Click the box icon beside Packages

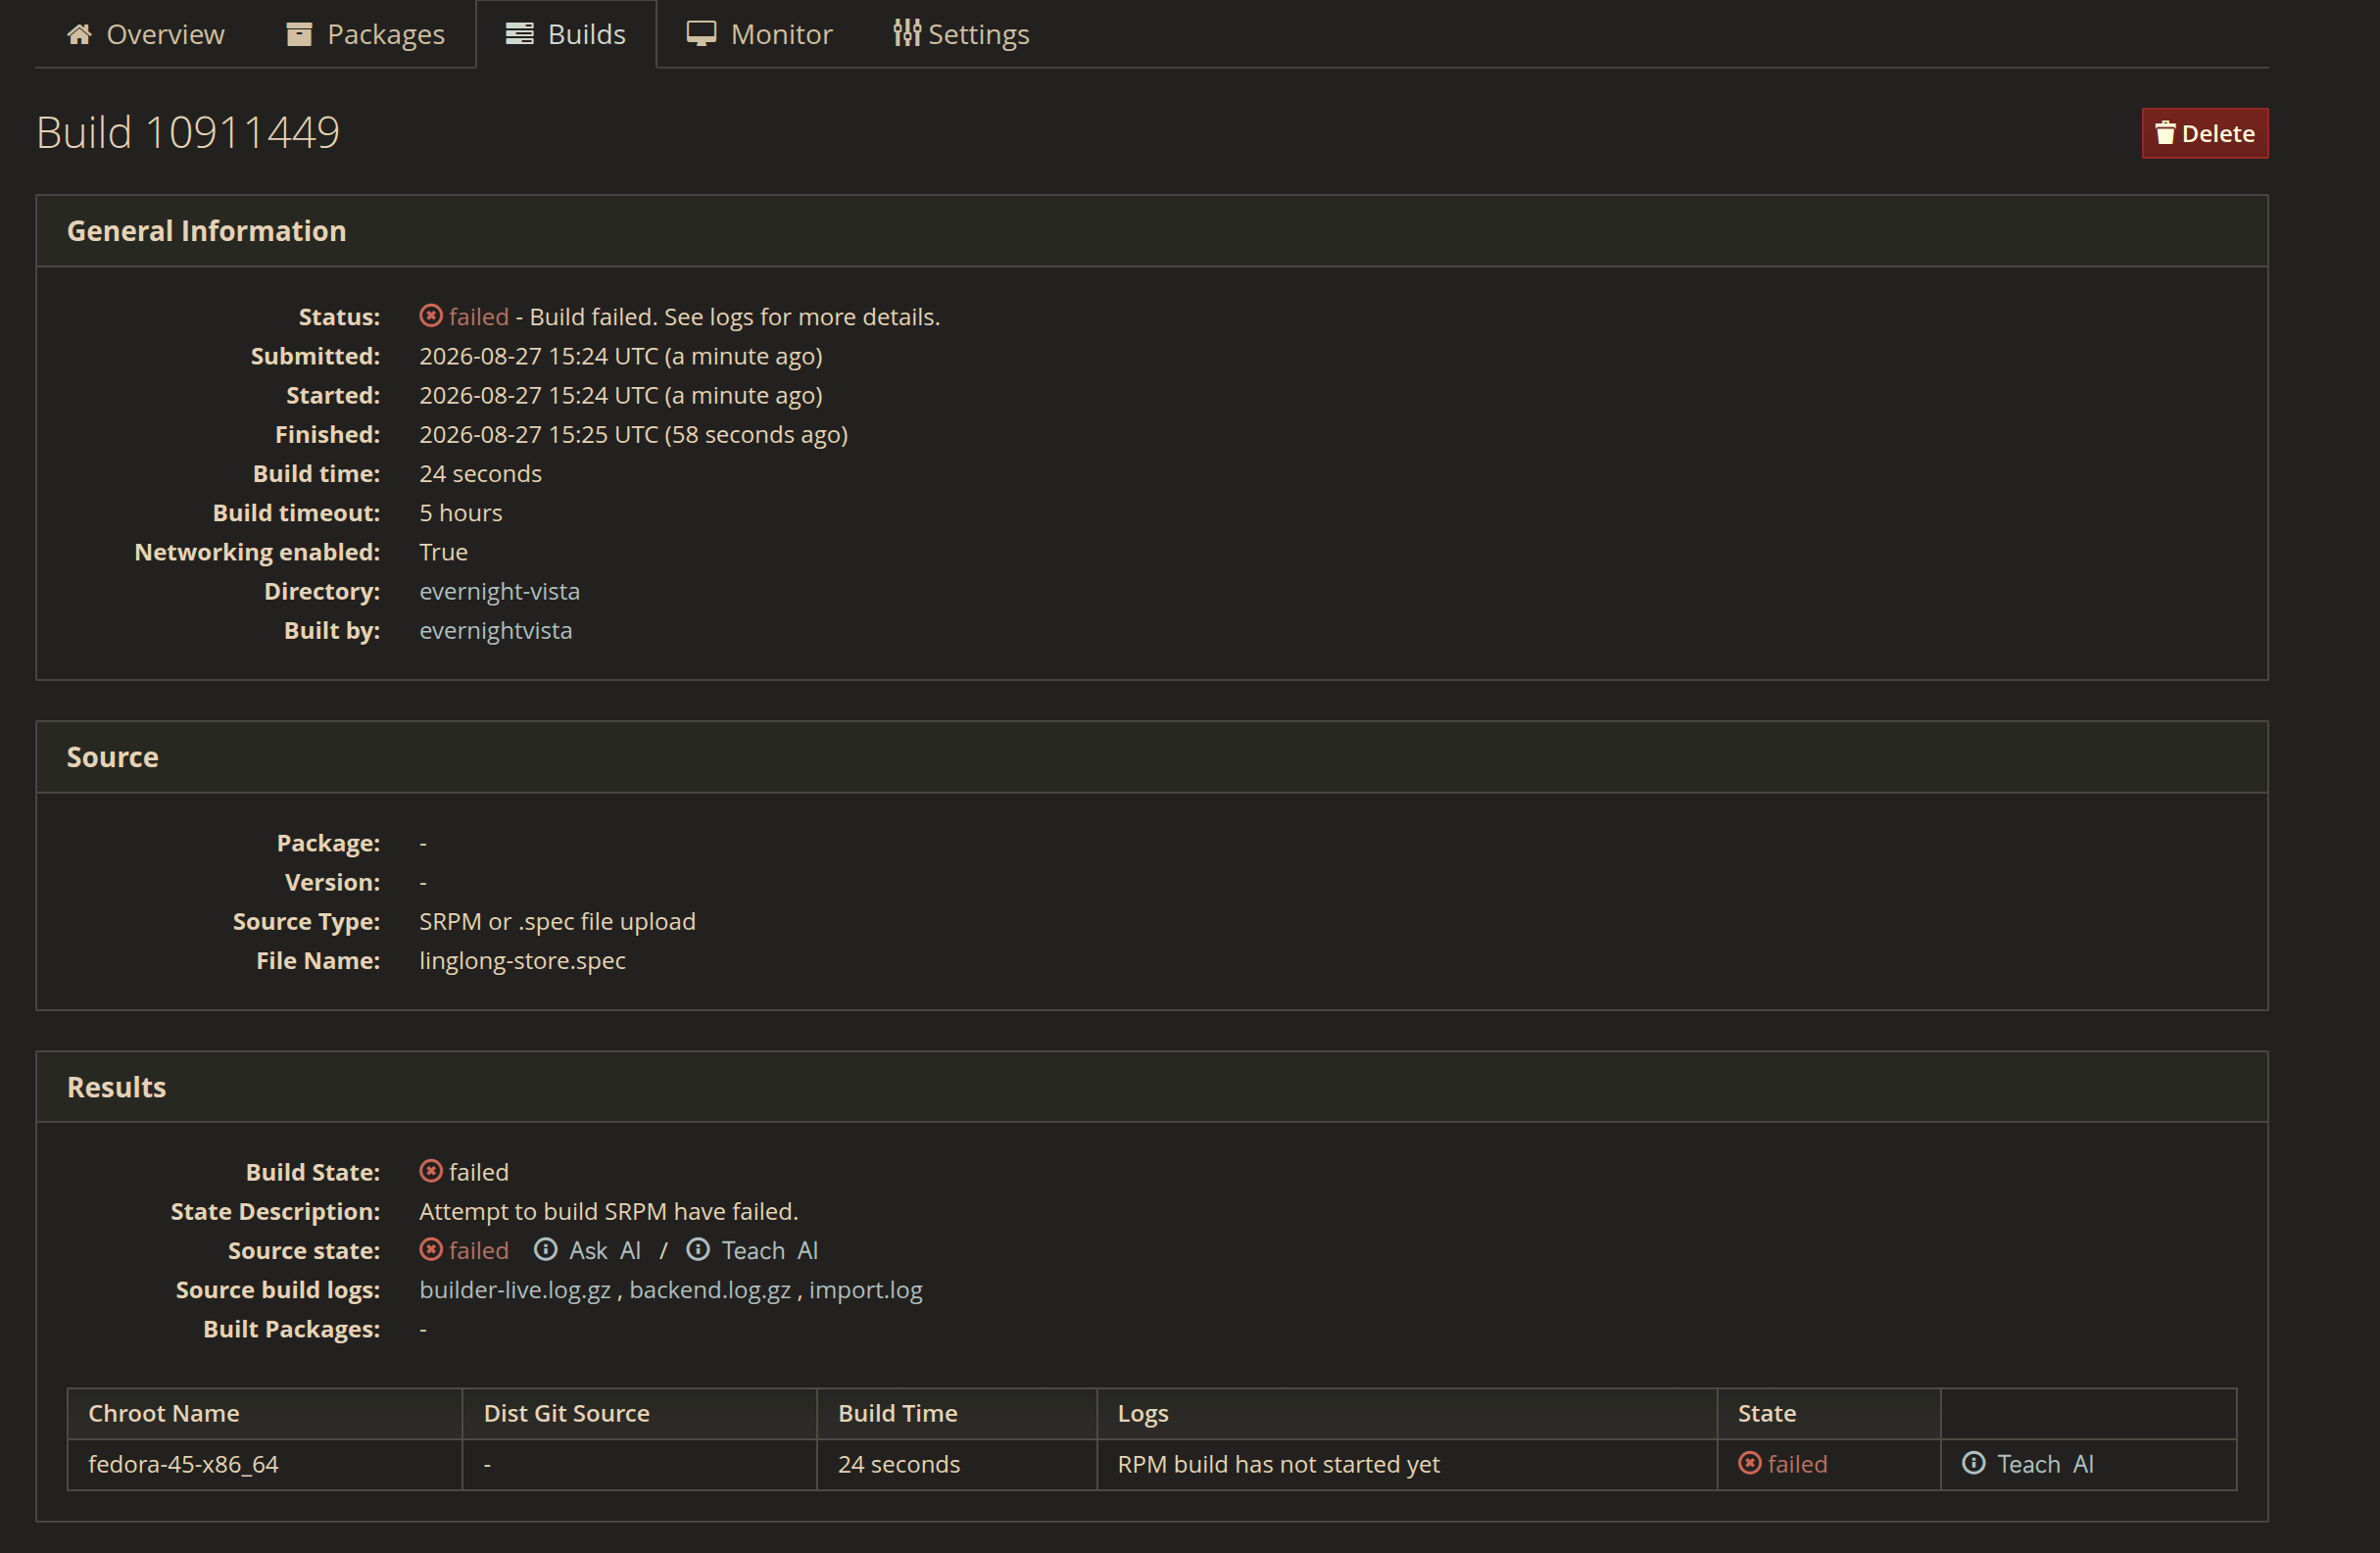299,34
